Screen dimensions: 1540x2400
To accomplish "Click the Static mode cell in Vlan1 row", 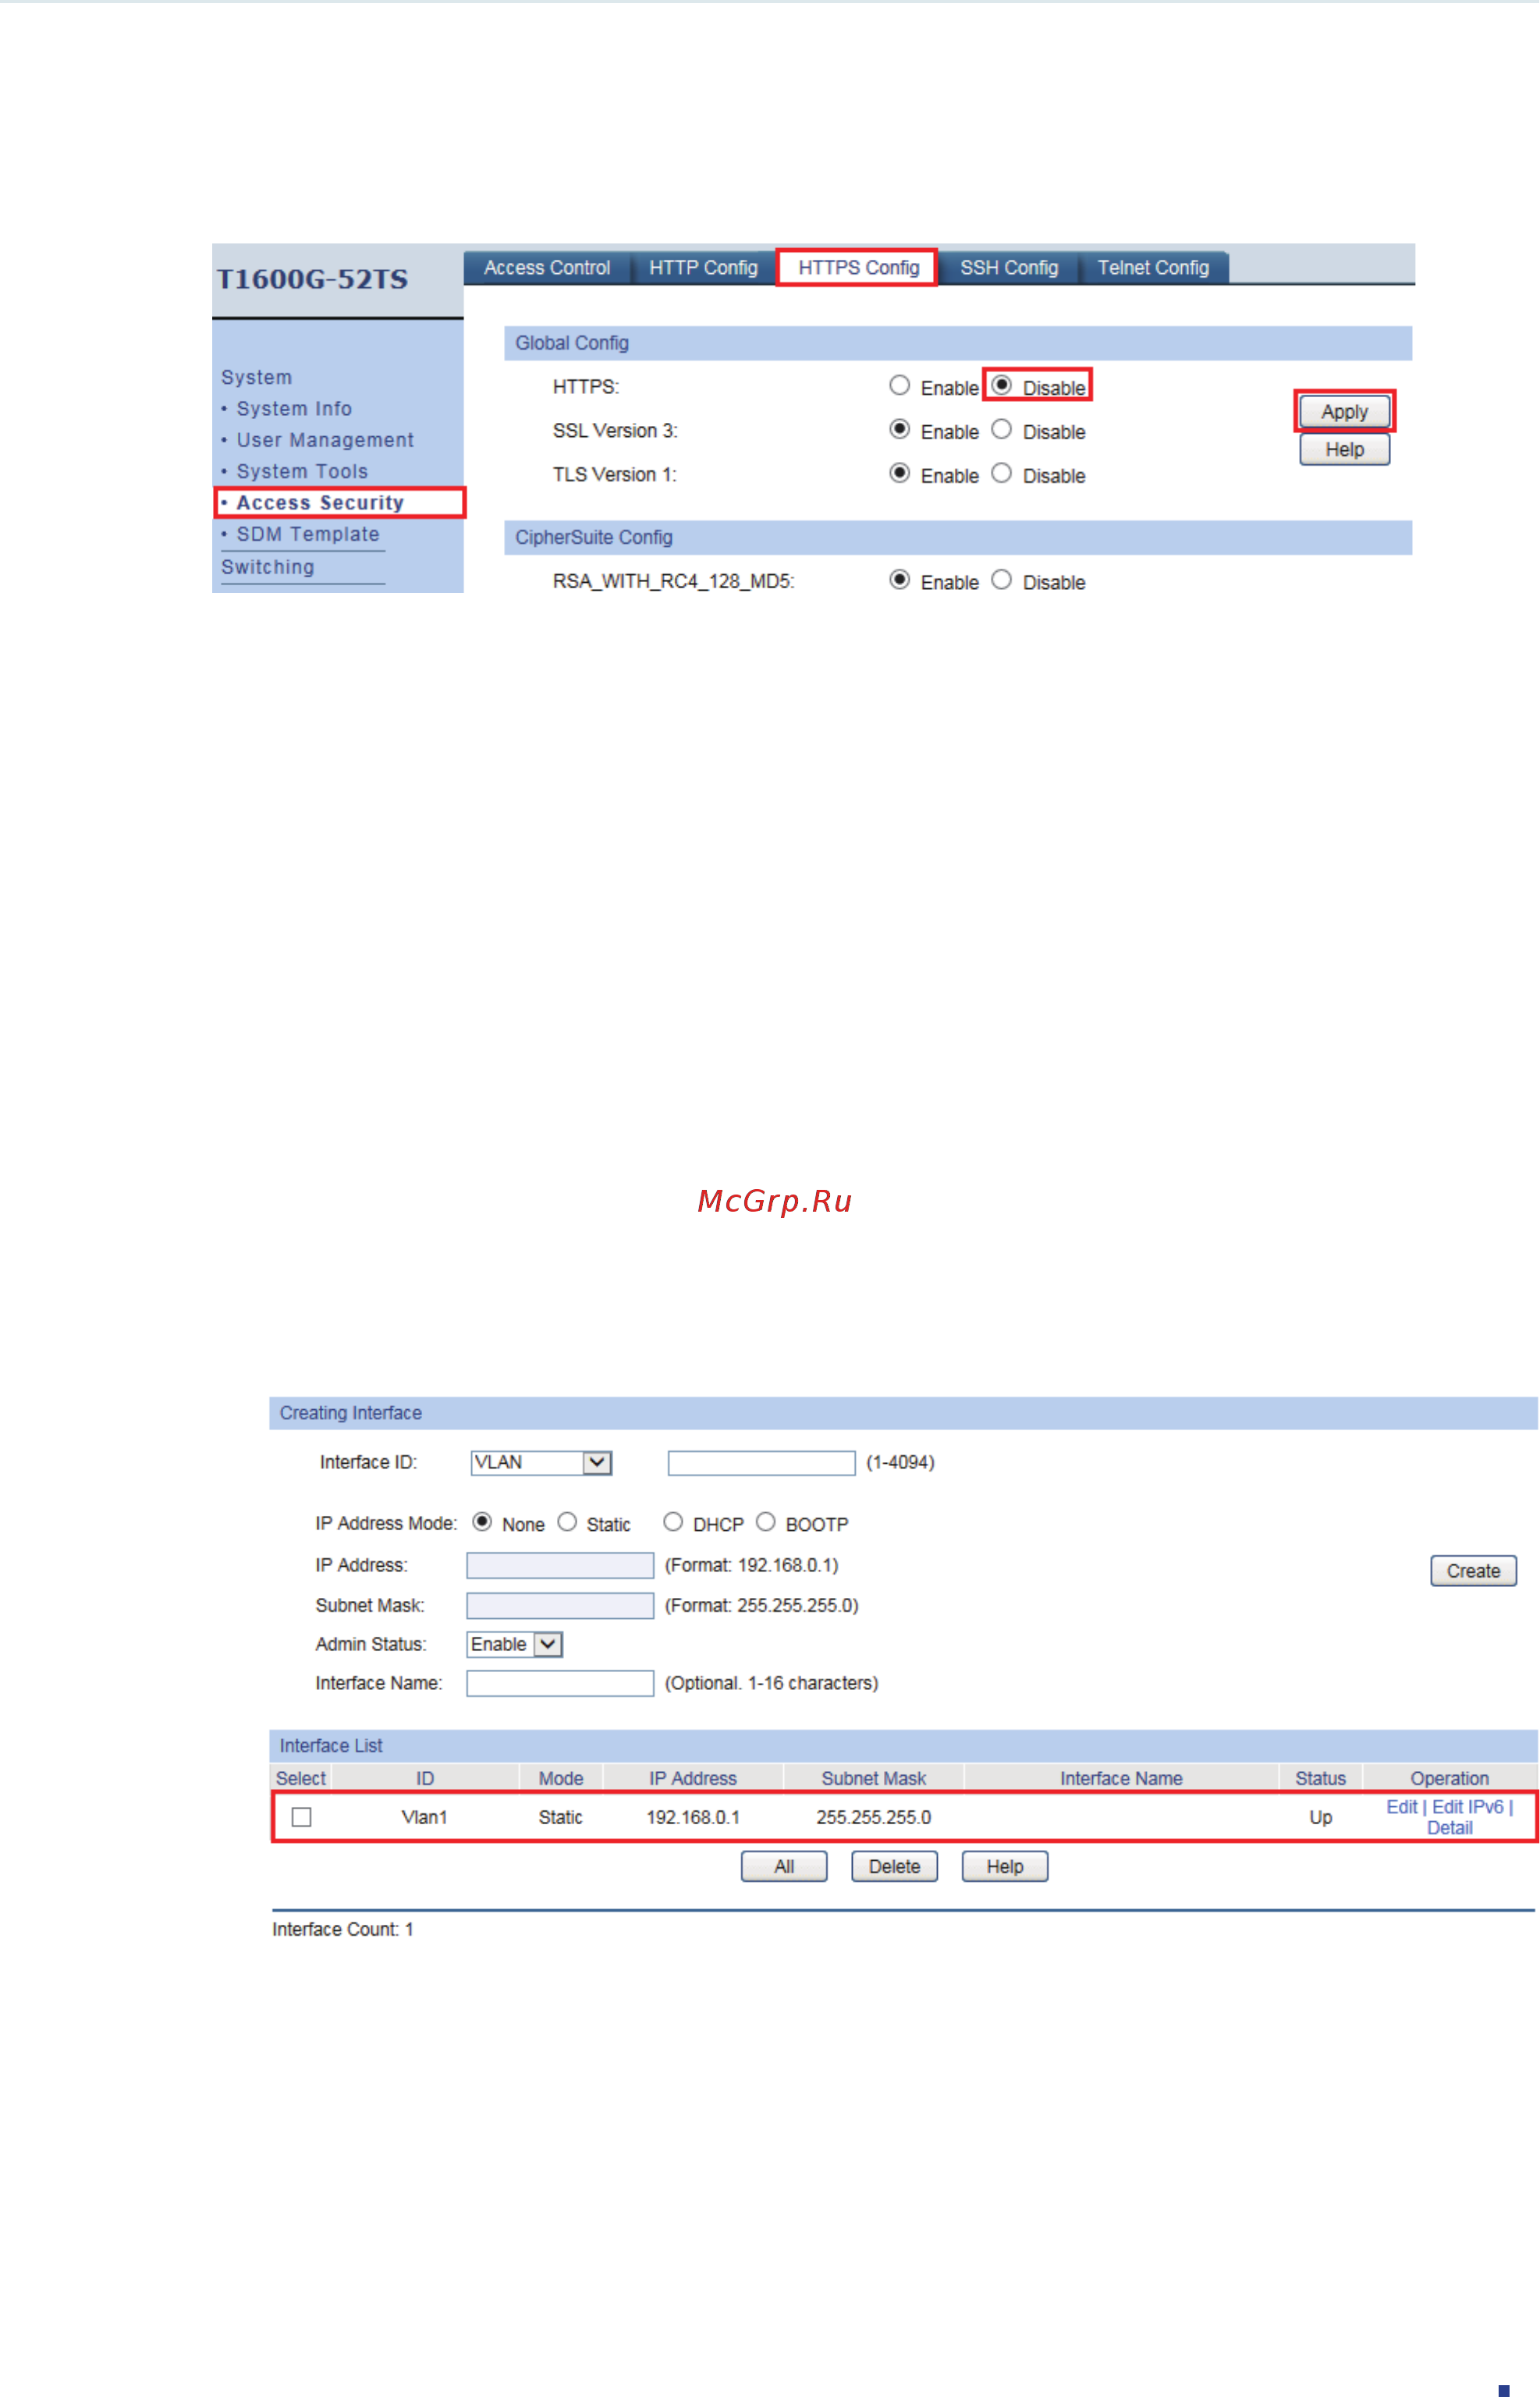I will 560,1818.
